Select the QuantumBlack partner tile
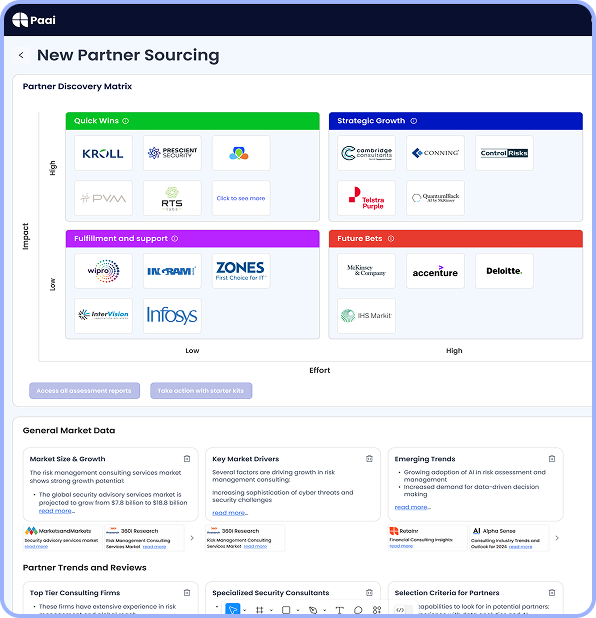Viewport: 596px width, 618px height. [436, 198]
